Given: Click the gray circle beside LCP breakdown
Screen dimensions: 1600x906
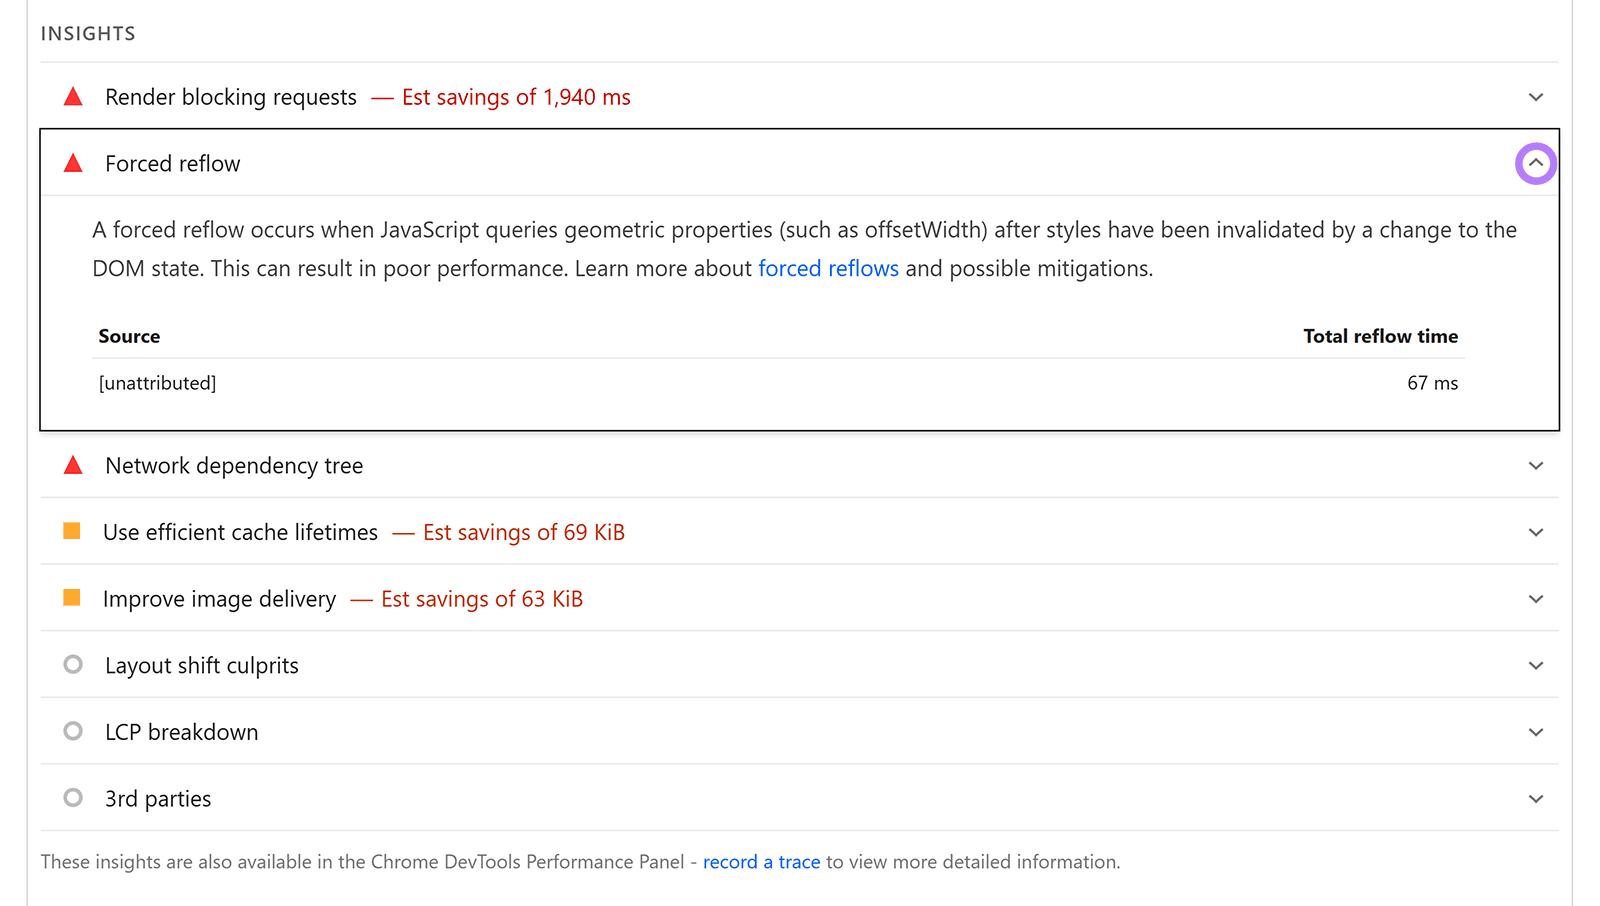Looking at the screenshot, I should (72, 730).
